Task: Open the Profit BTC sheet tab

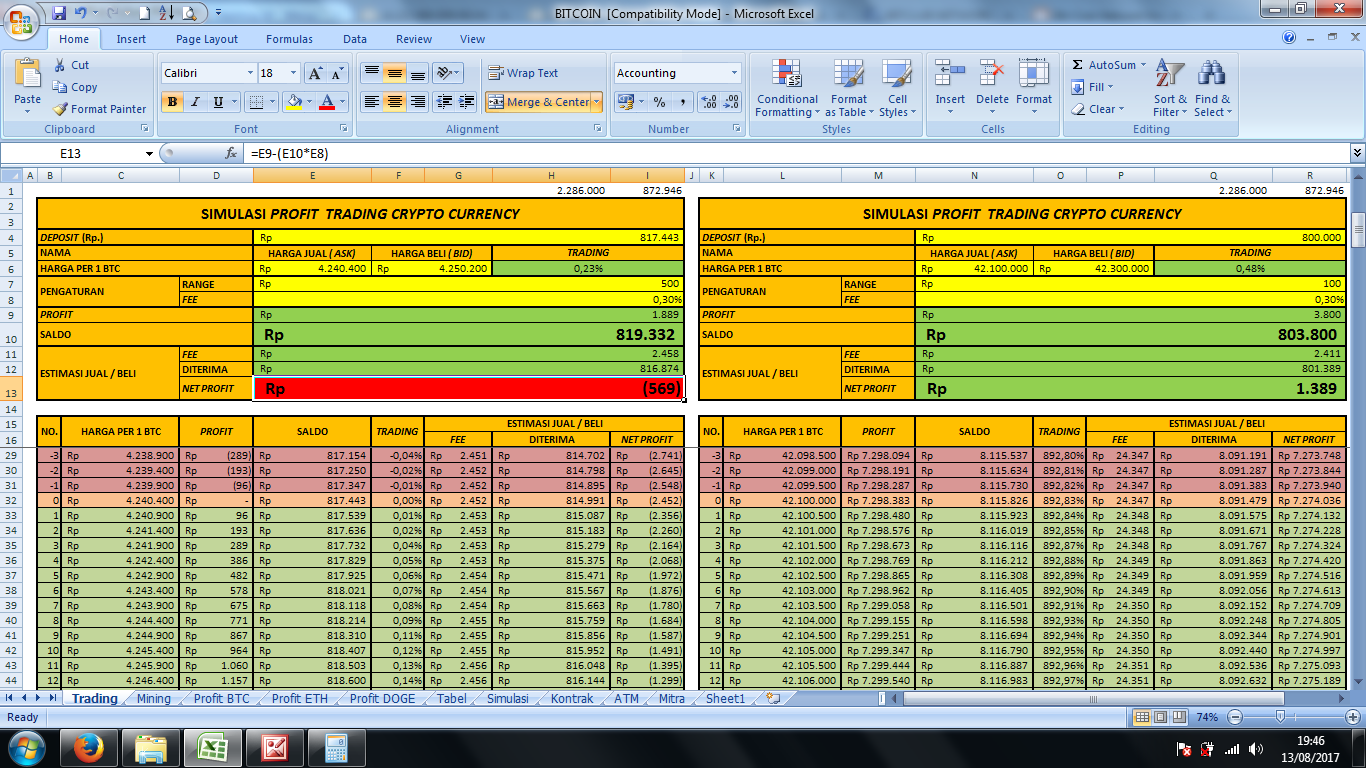Action: coord(222,698)
